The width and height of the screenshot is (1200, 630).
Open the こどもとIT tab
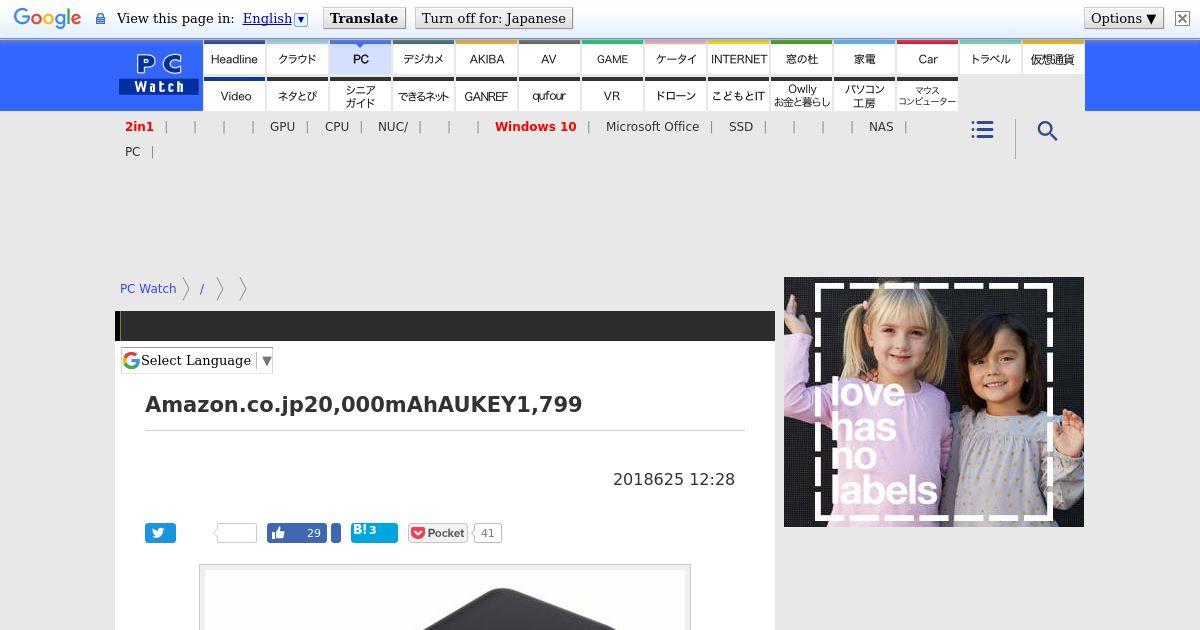click(738, 95)
